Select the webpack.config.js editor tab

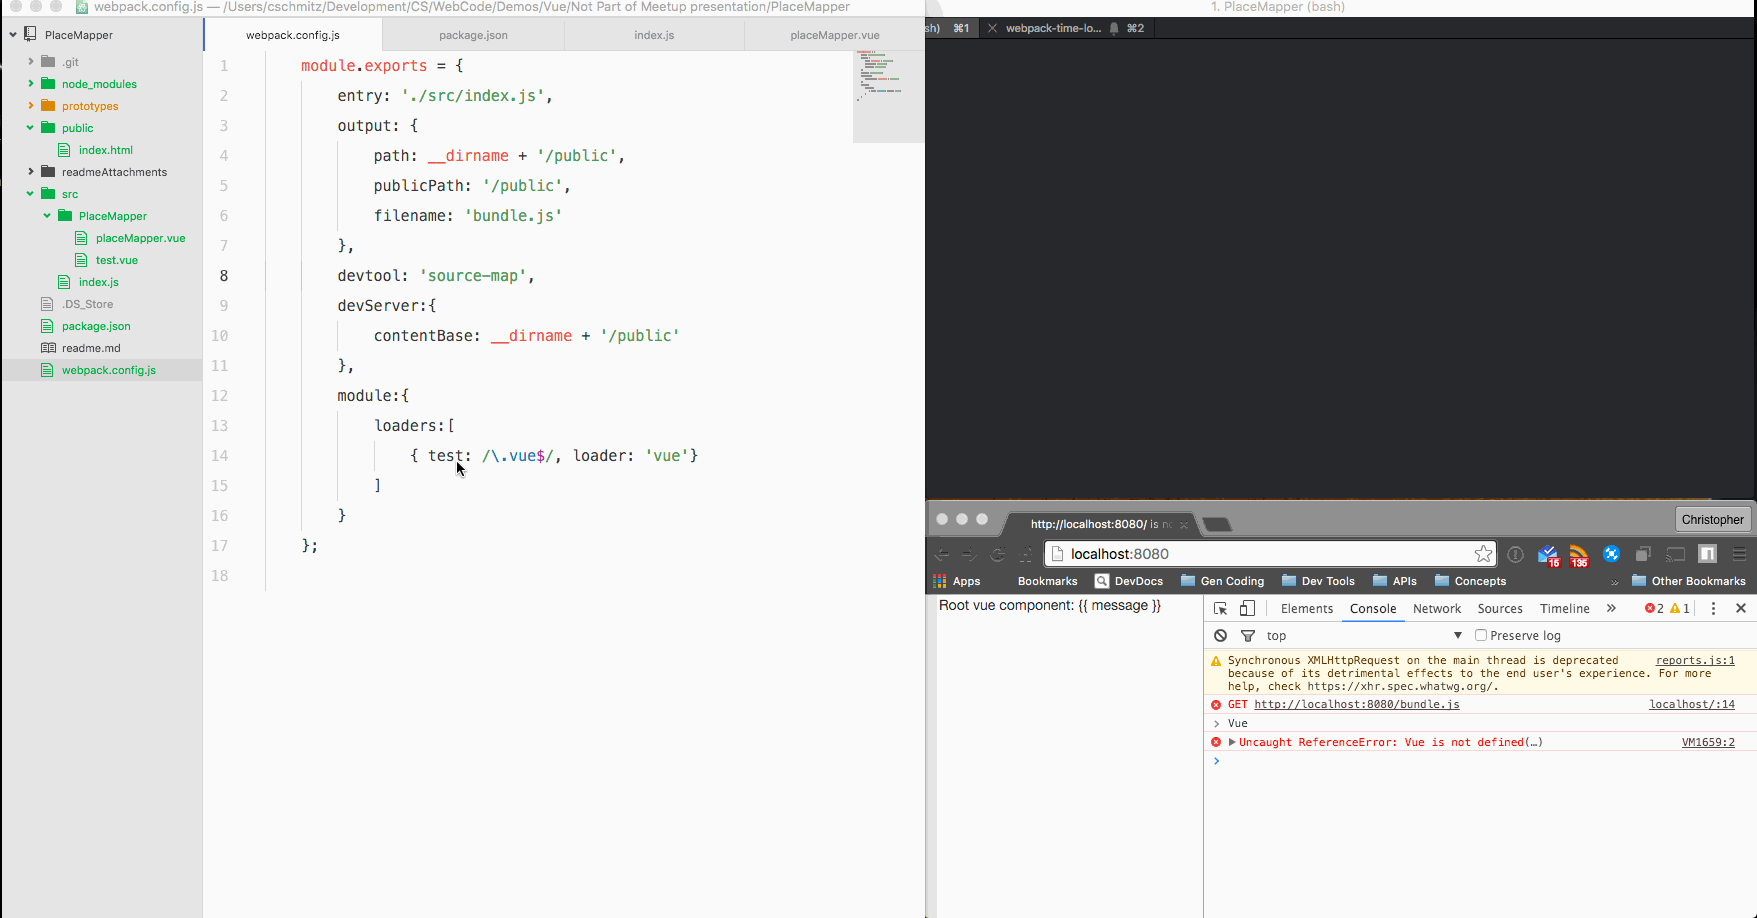pyautogui.click(x=293, y=35)
